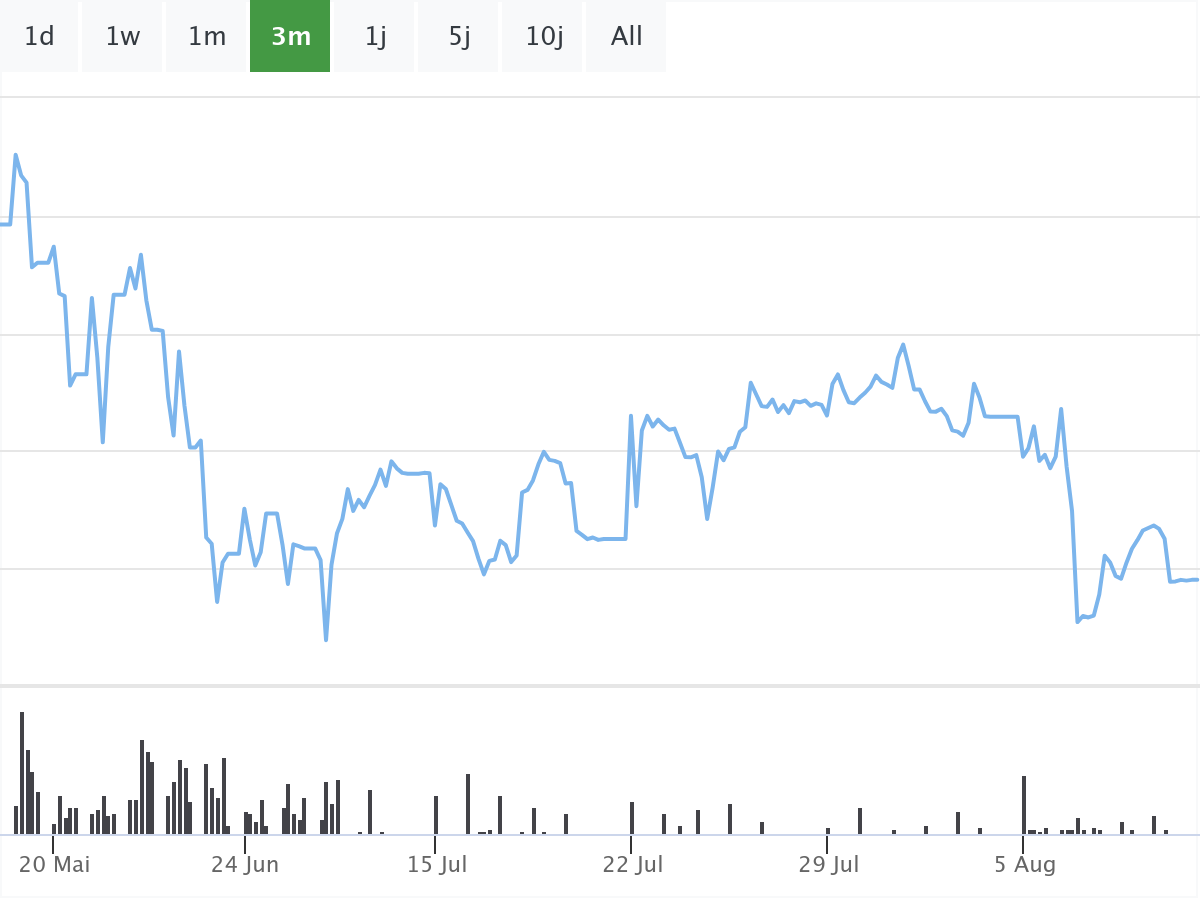Click the lowest dip of the price line
1200x900 pixels.
326,639
